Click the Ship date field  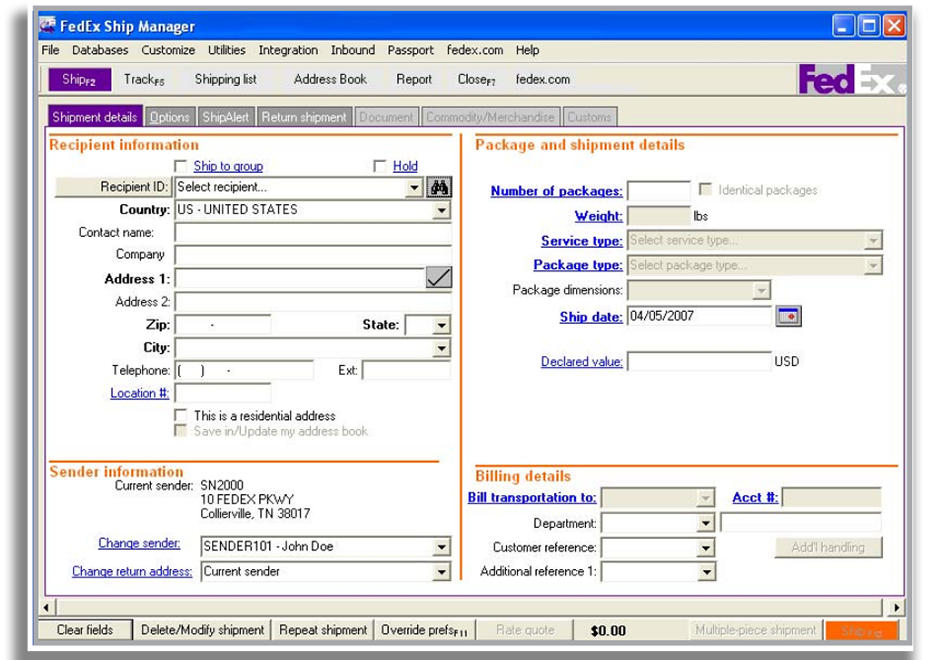(699, 316)
